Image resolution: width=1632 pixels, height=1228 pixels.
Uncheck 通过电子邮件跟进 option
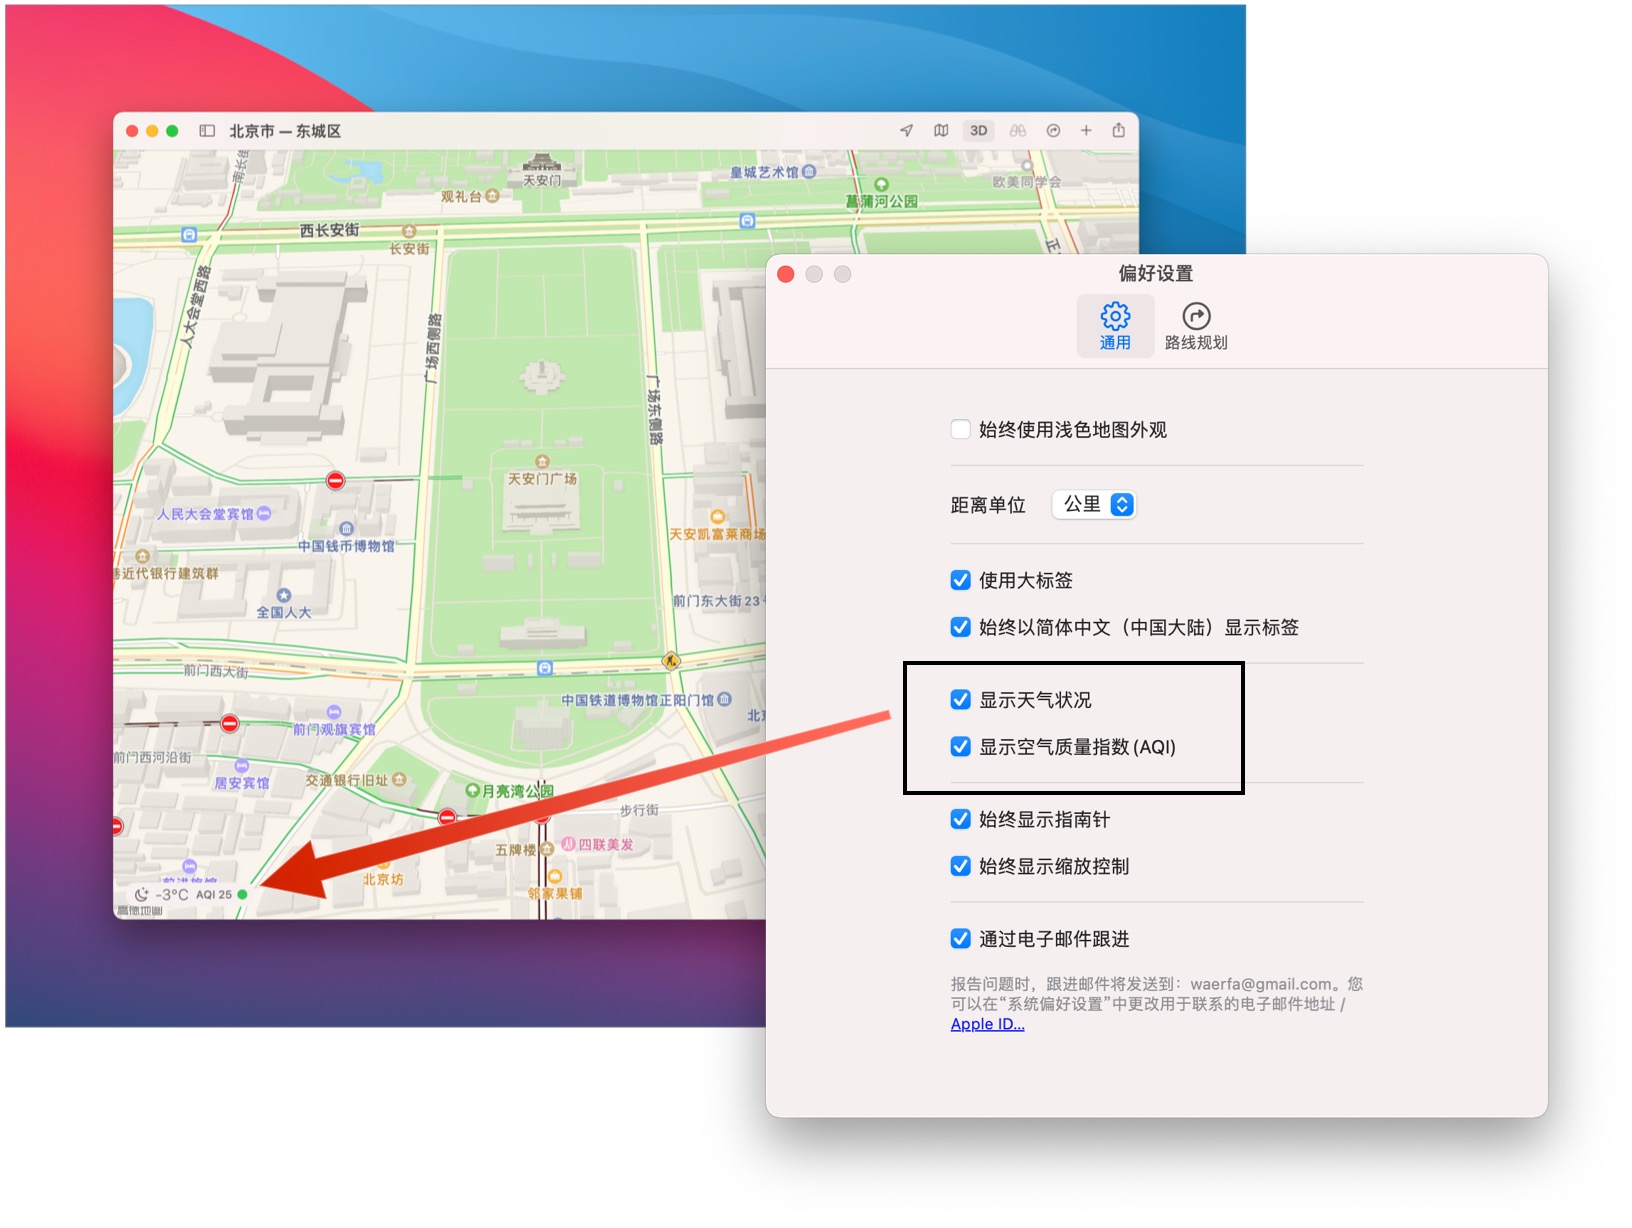click(x=960, y=939)
